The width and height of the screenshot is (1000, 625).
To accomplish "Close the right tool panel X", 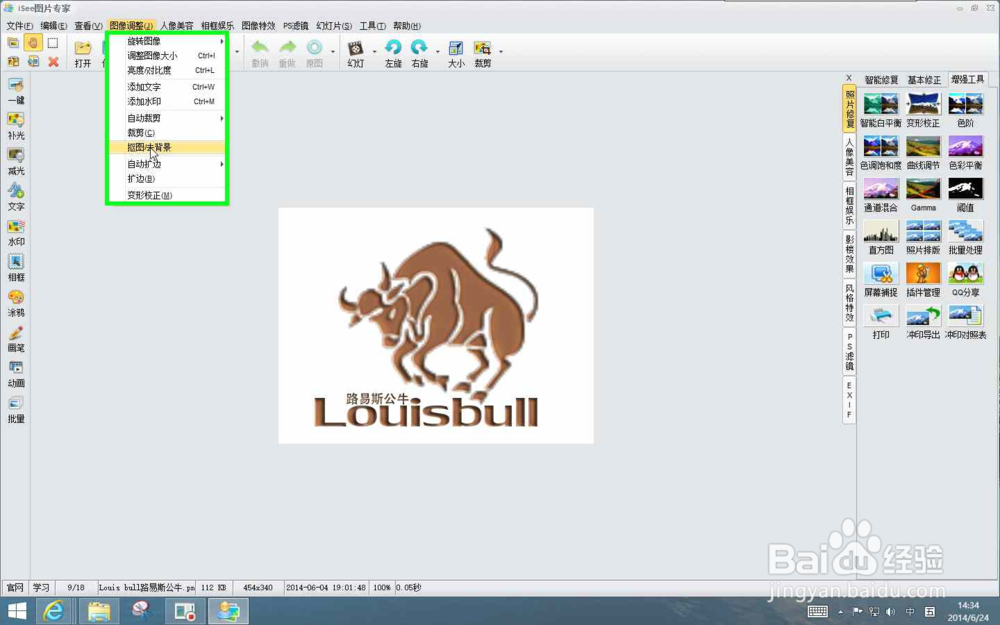I will pyautogui.click(x=849, y=78).
